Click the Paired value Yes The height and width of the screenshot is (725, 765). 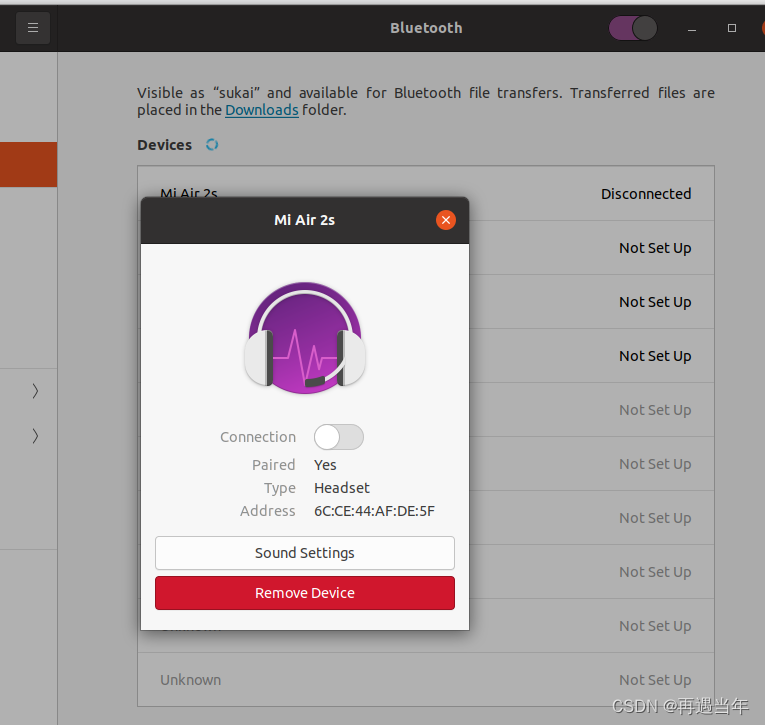point(325,465)
